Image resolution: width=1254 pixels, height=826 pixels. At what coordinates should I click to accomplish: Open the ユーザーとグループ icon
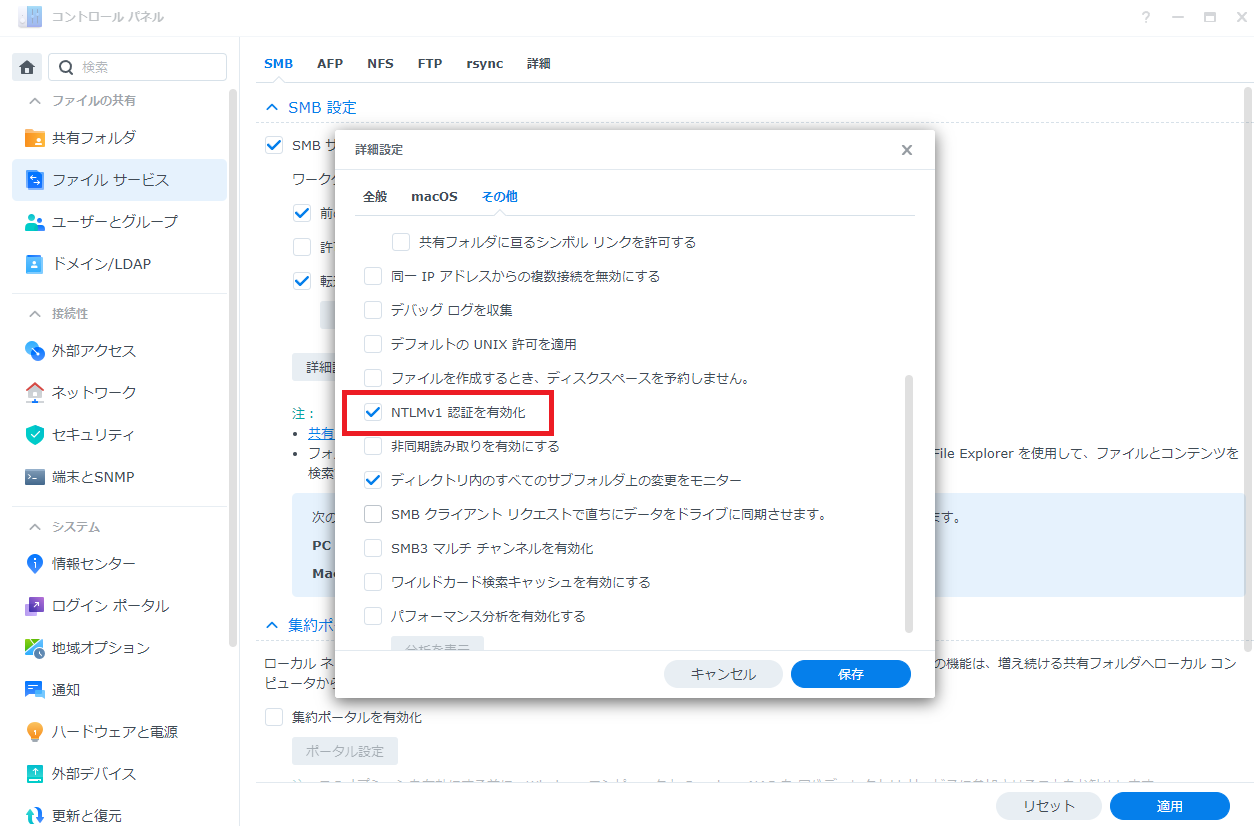(35, 222)
